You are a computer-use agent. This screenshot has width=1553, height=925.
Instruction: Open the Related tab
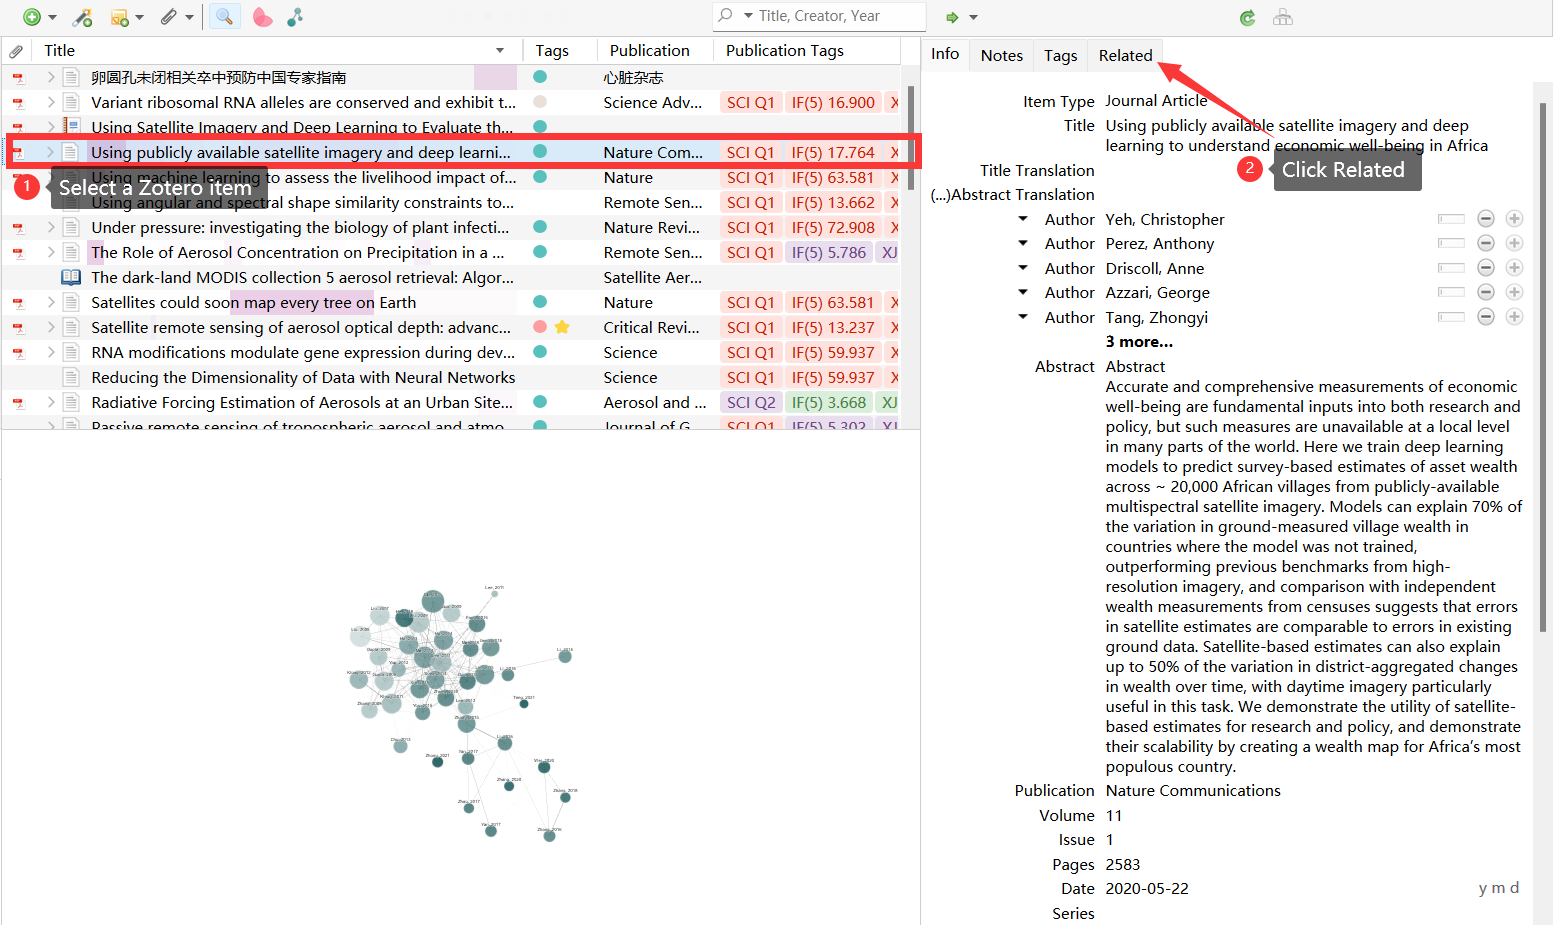coord(1126,55)
